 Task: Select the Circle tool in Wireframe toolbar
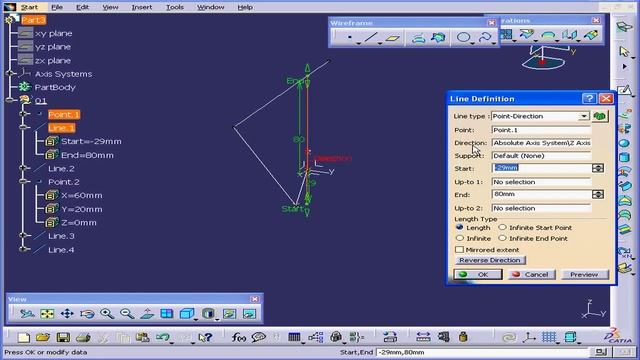[463, 38]
